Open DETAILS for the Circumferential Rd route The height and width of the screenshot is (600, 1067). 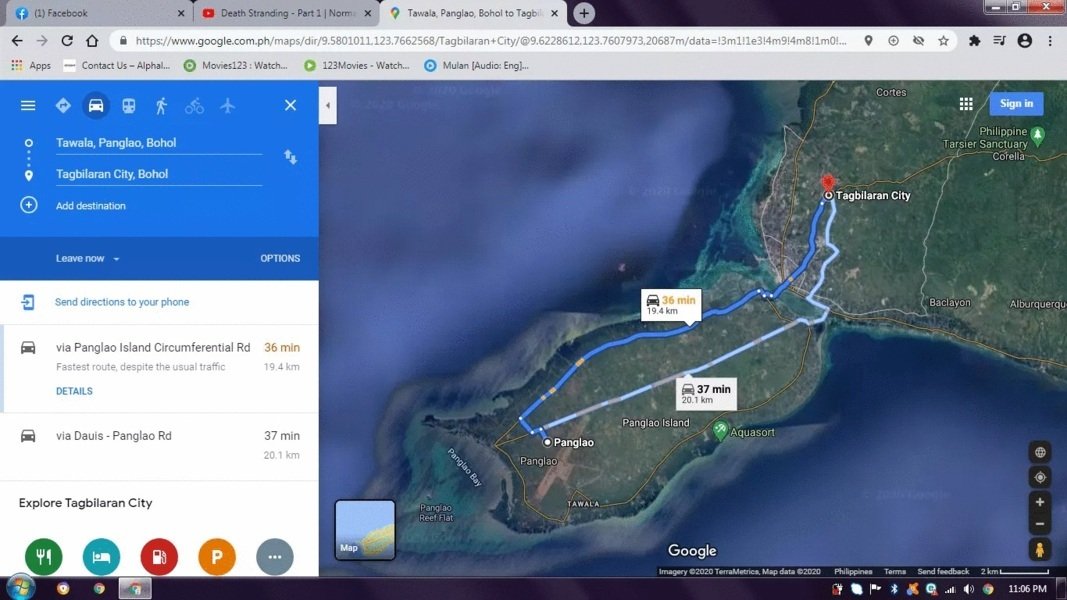pyautogui.click(x=73, y=391)
